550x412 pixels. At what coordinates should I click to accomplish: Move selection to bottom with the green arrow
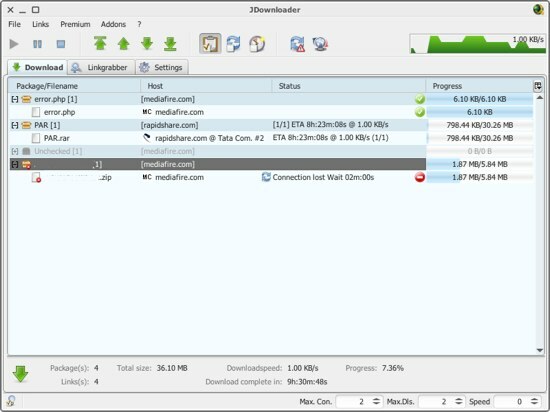click(x=170, y=44)
